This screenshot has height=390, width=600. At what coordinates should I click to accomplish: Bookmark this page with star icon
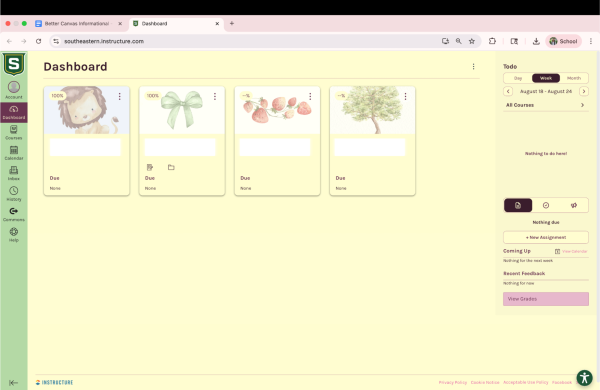coord(472,41)
